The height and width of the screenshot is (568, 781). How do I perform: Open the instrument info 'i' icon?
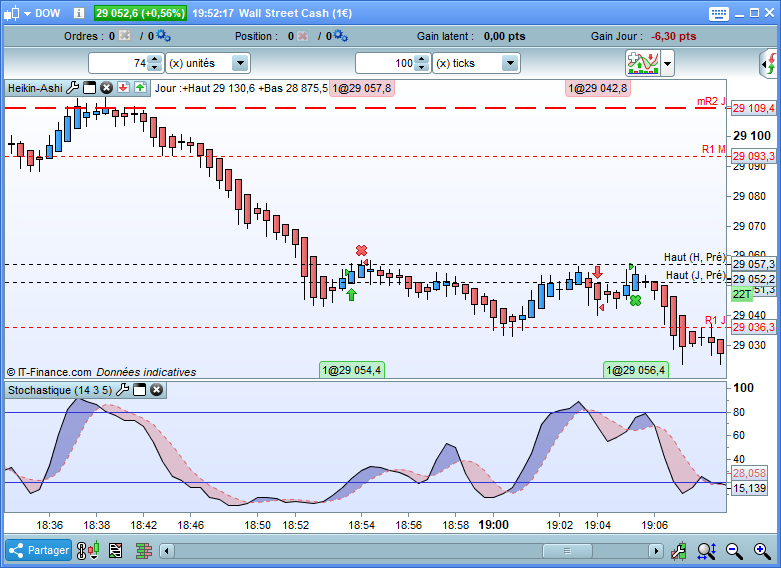point(79,13)
